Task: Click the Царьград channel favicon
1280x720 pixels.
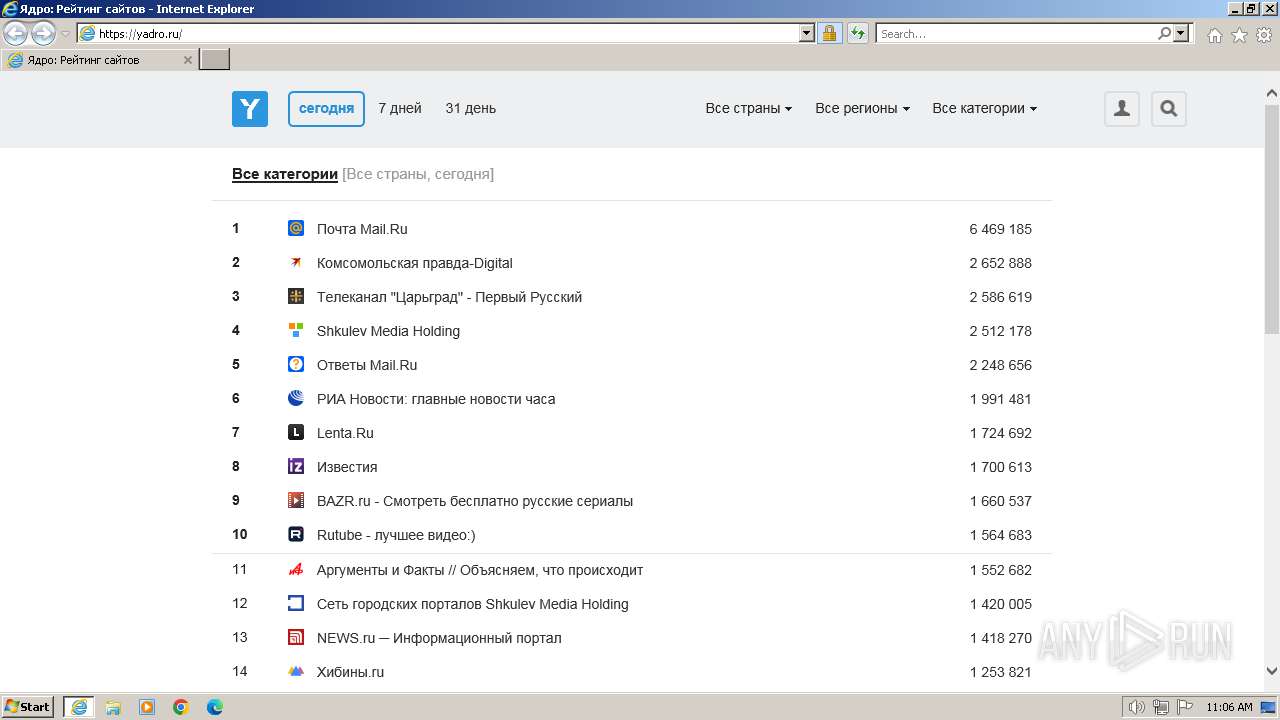Action: click(x=296, y=296)
